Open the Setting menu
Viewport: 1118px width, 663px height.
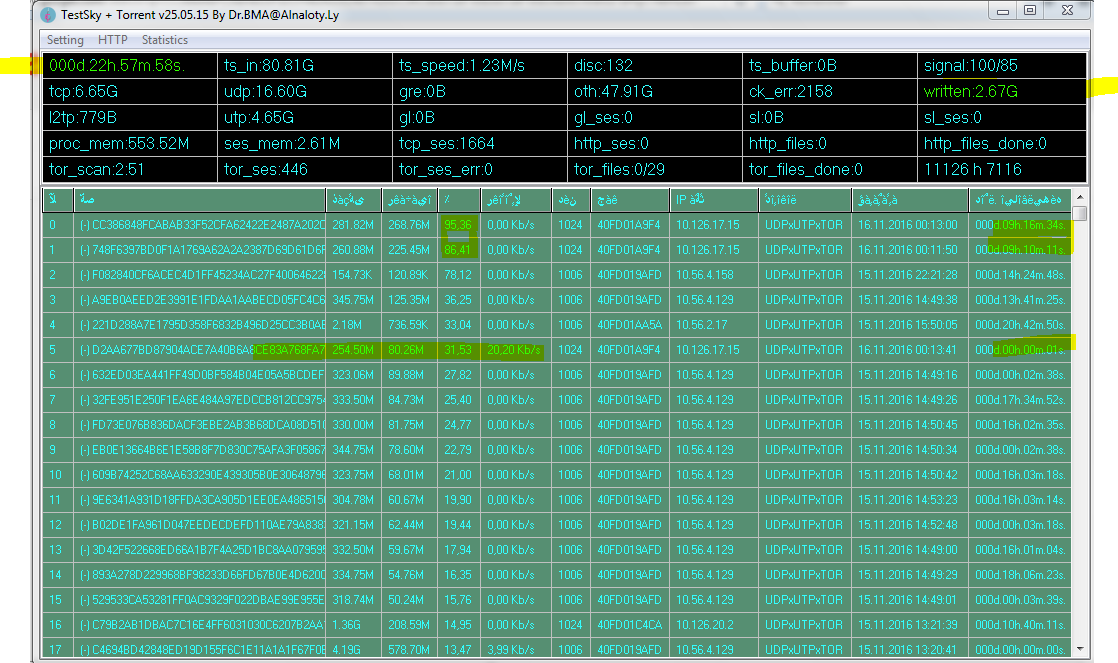click(x=66, y=40)
